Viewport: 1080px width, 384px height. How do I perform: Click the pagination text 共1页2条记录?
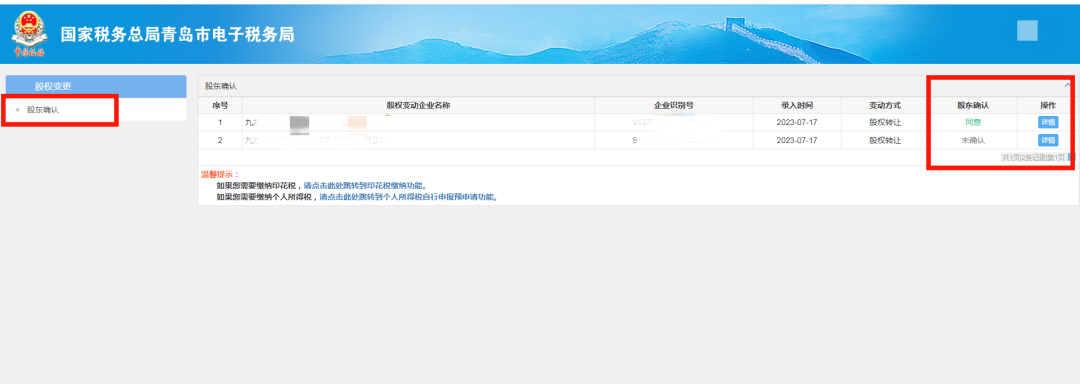click(x=1033, y=158)
